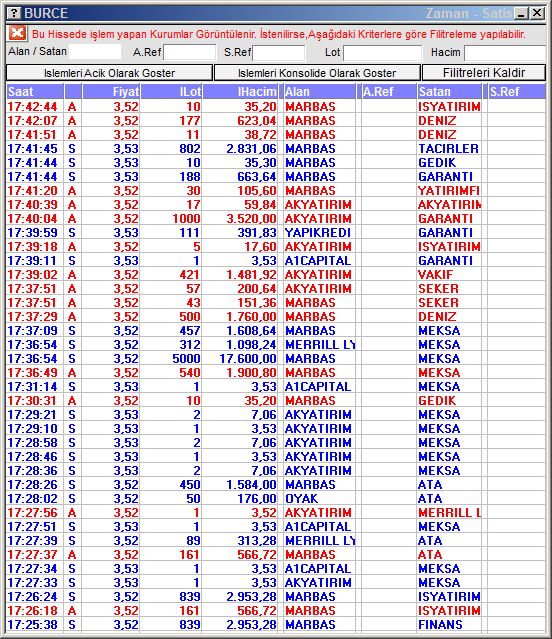The height and width of the screenshot is (639, 552).
Task: Click the ILot column header
Action: point(171,92)
